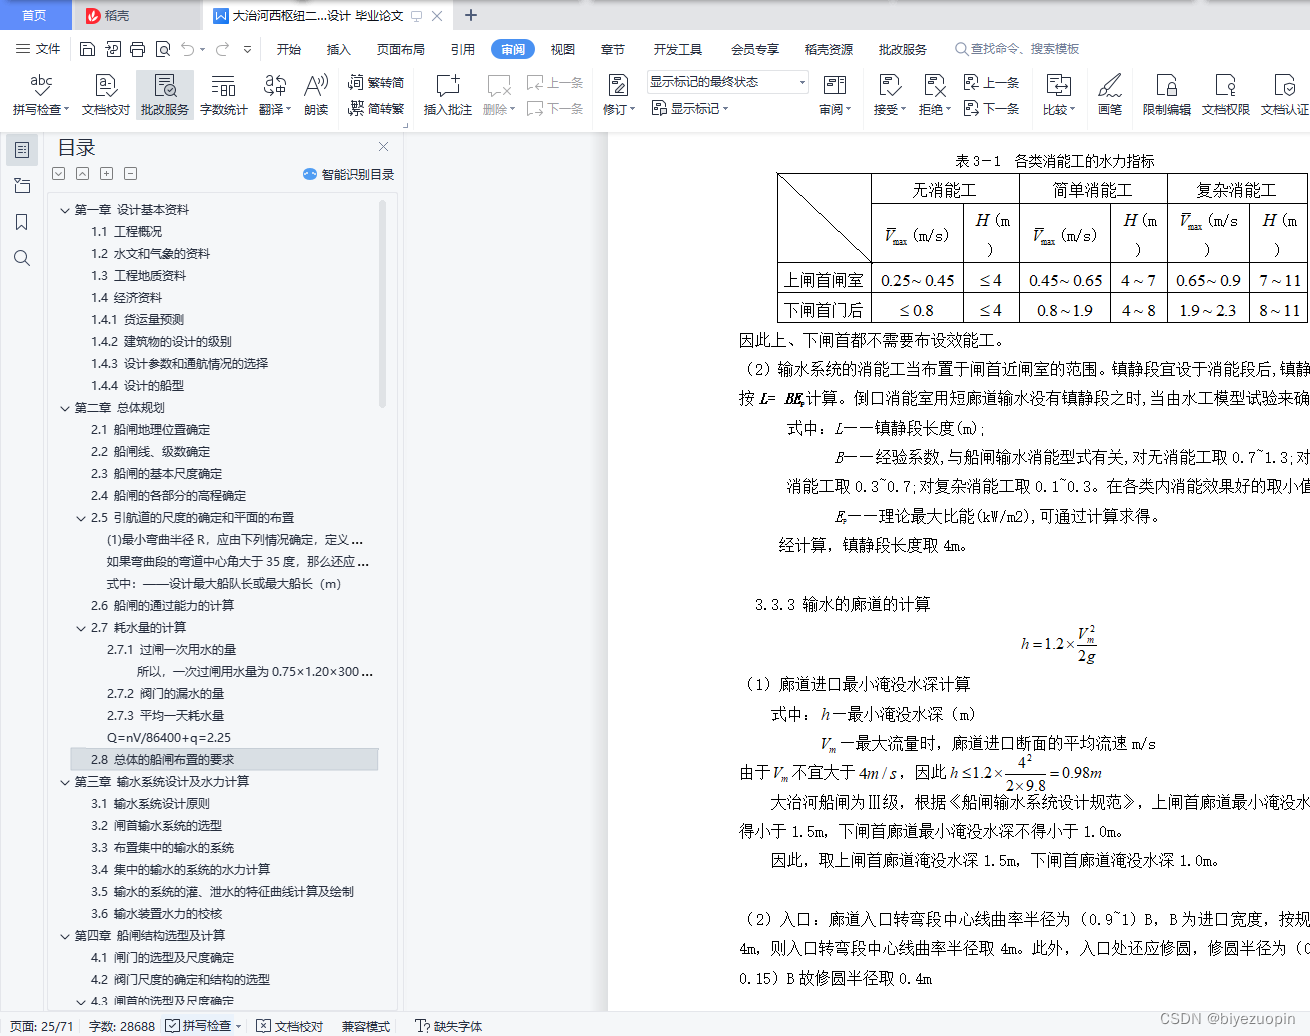Collapse 第二章 总体规划
The image size is (1310, 1036).
pyautogui.click(x=65, y=408)
